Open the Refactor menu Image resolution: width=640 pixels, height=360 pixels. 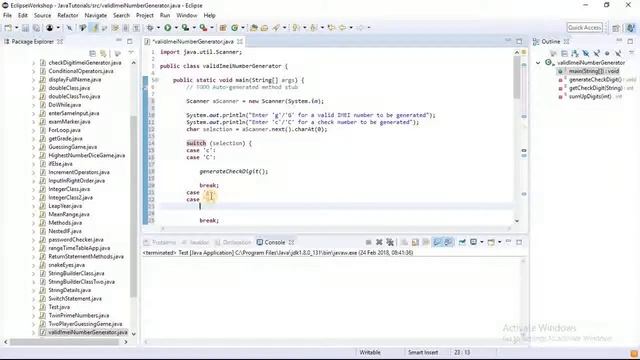pyautogui.click(x=68, y=16)
